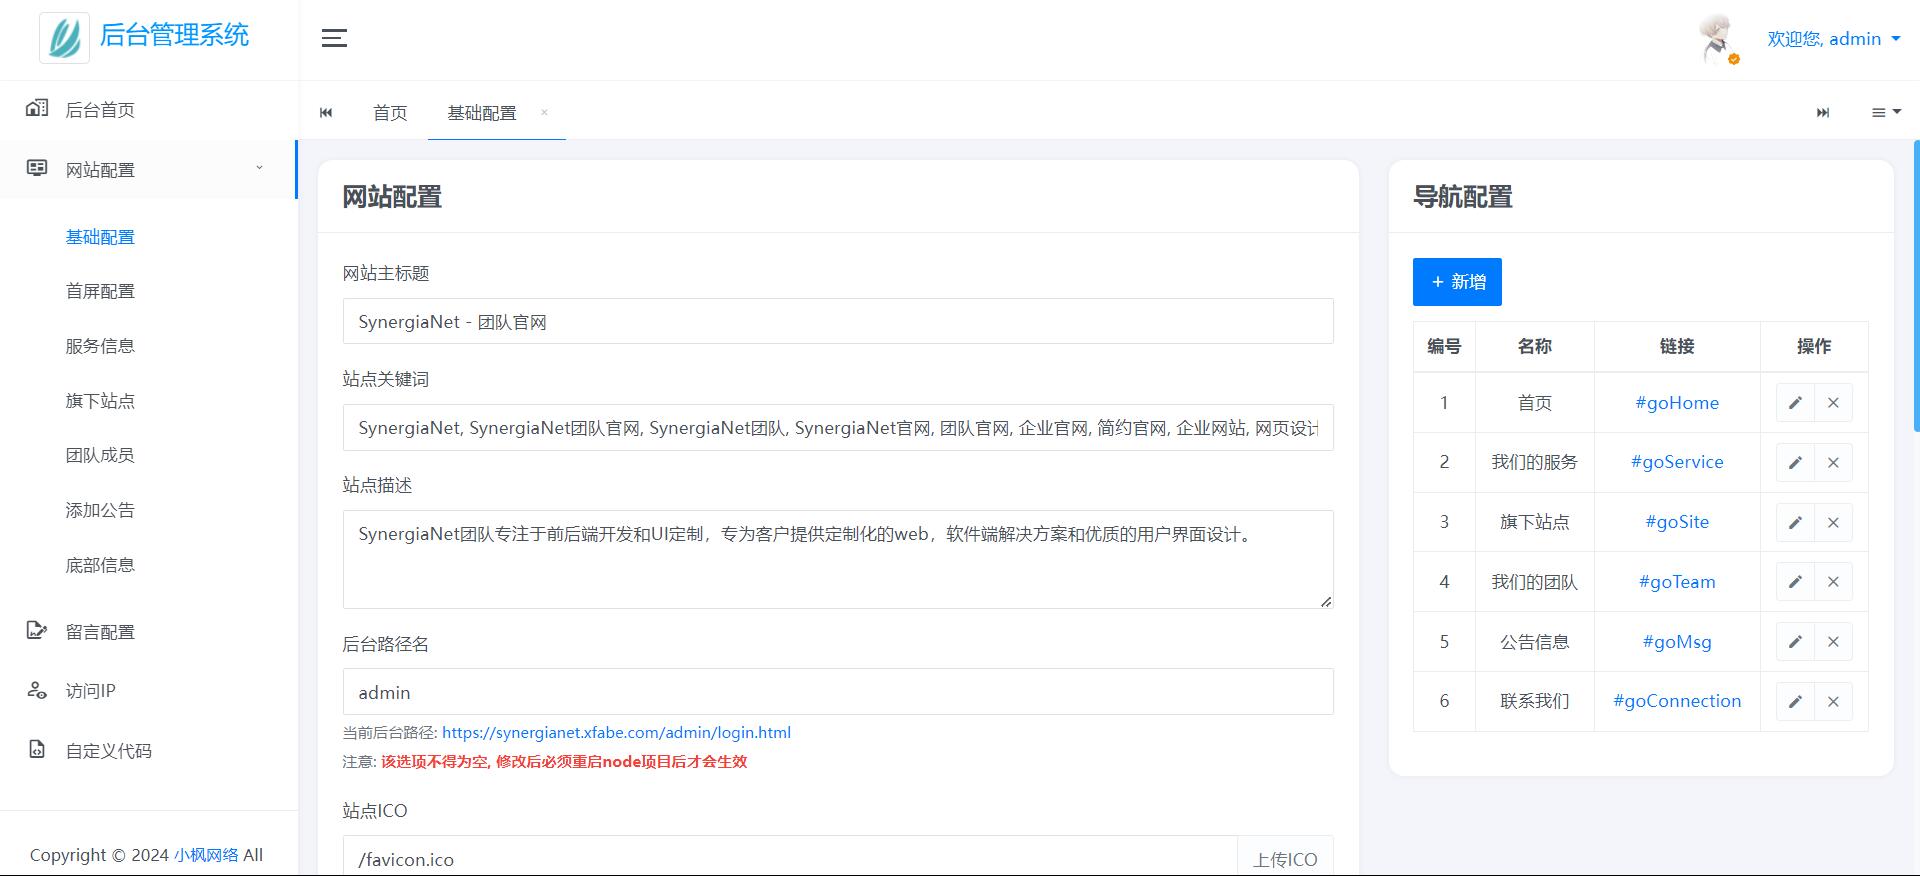Open tab options dropdown menu
Screen dimensions: 1920x876
[x=1885, y=113]
